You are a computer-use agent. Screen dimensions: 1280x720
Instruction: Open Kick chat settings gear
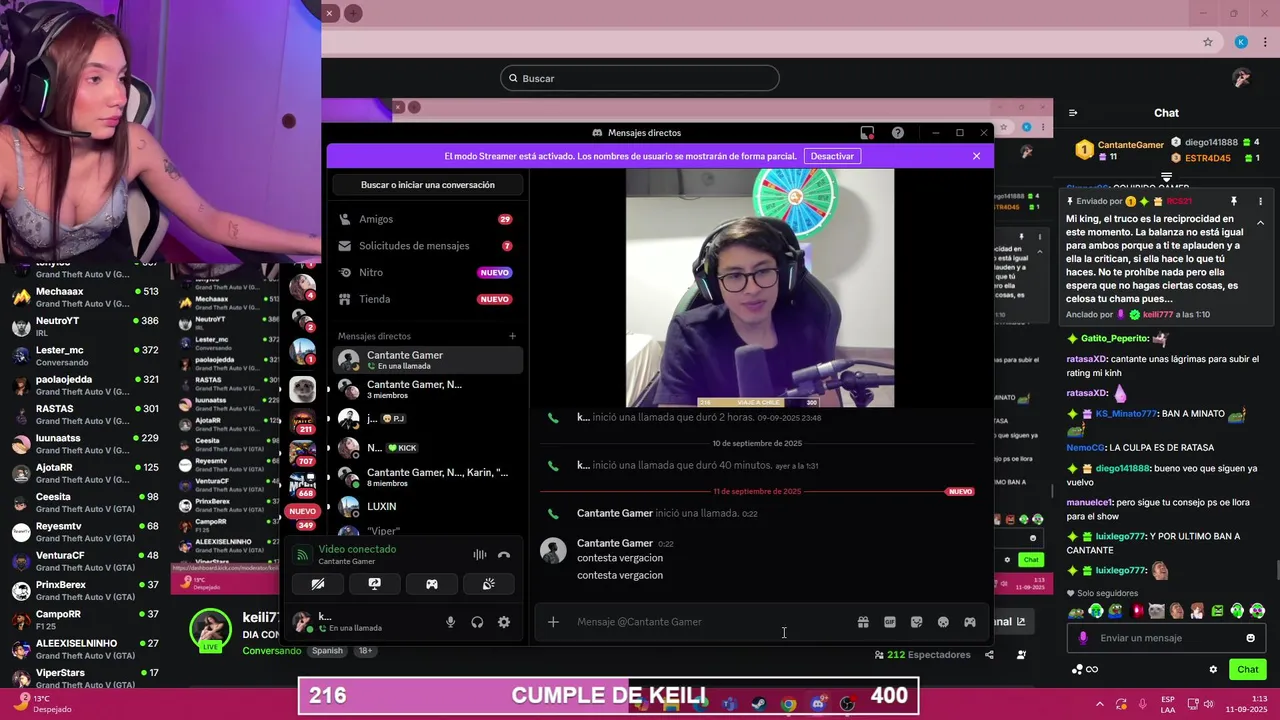pyautogui.click(x=1213, y=669)
